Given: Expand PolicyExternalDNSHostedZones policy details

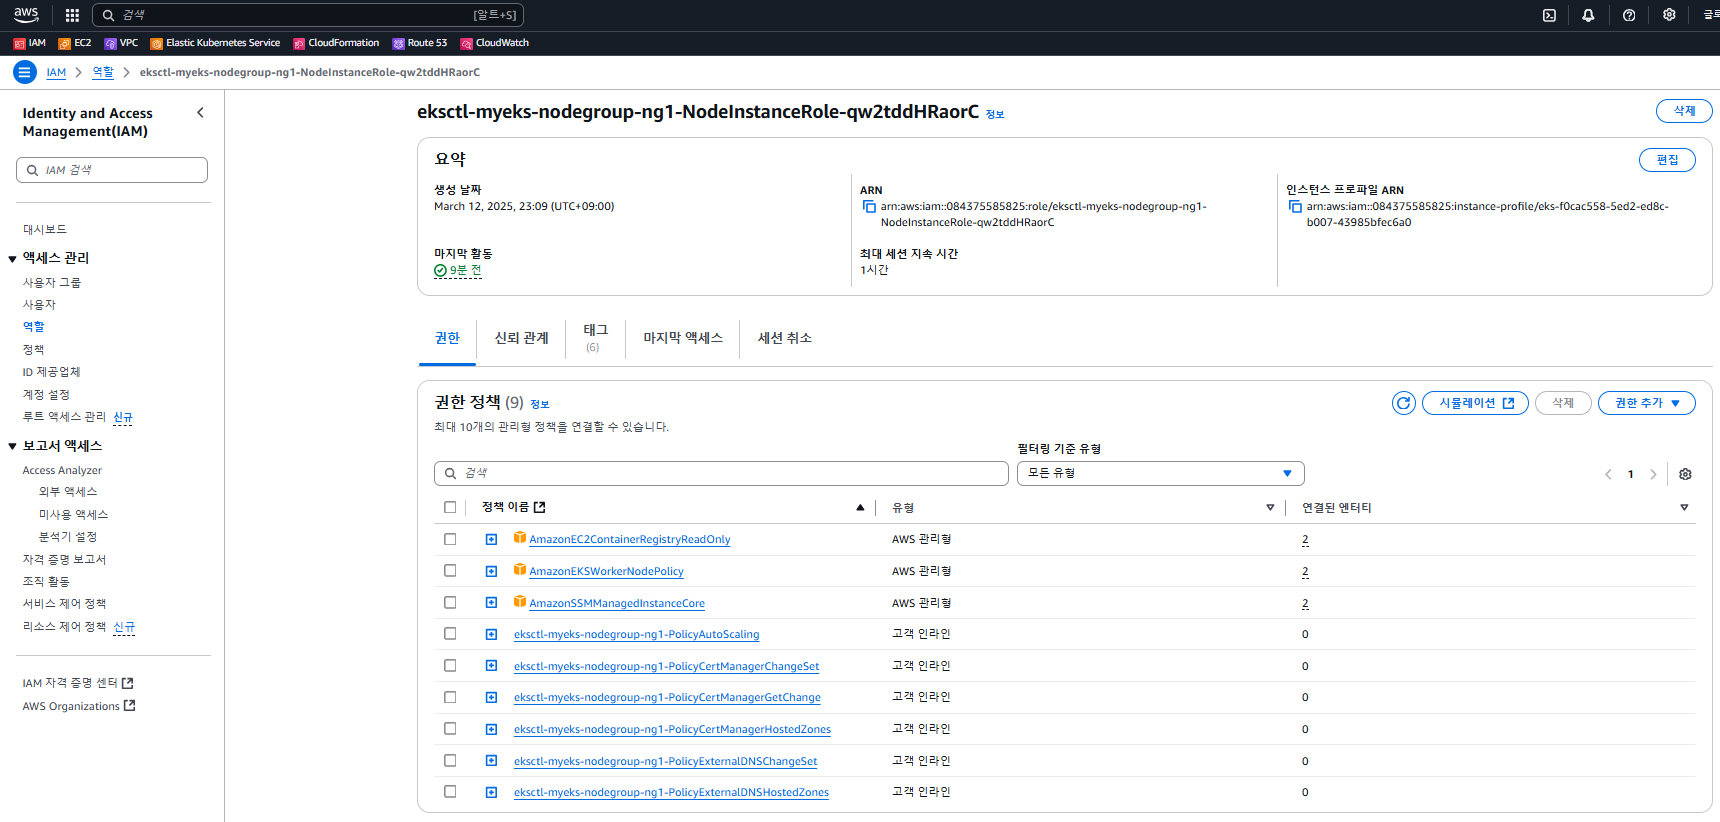Looking at the screenshot, I should pos(491,792).
